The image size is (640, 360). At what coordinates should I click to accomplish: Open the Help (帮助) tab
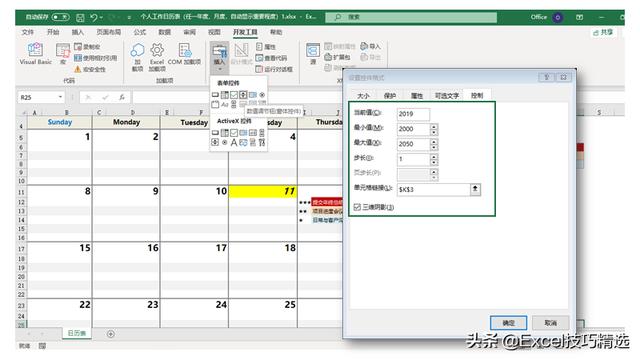(276, 32)
